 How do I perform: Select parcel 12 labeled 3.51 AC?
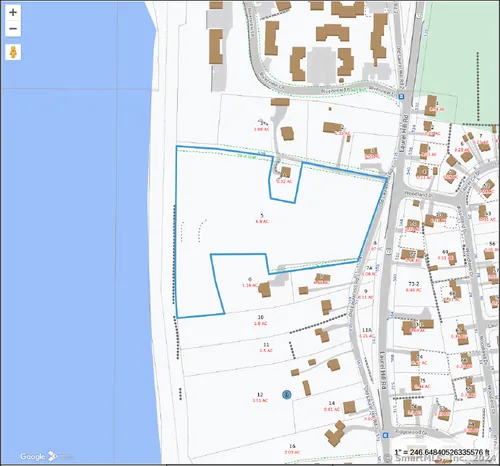click(x=260, y=397)
